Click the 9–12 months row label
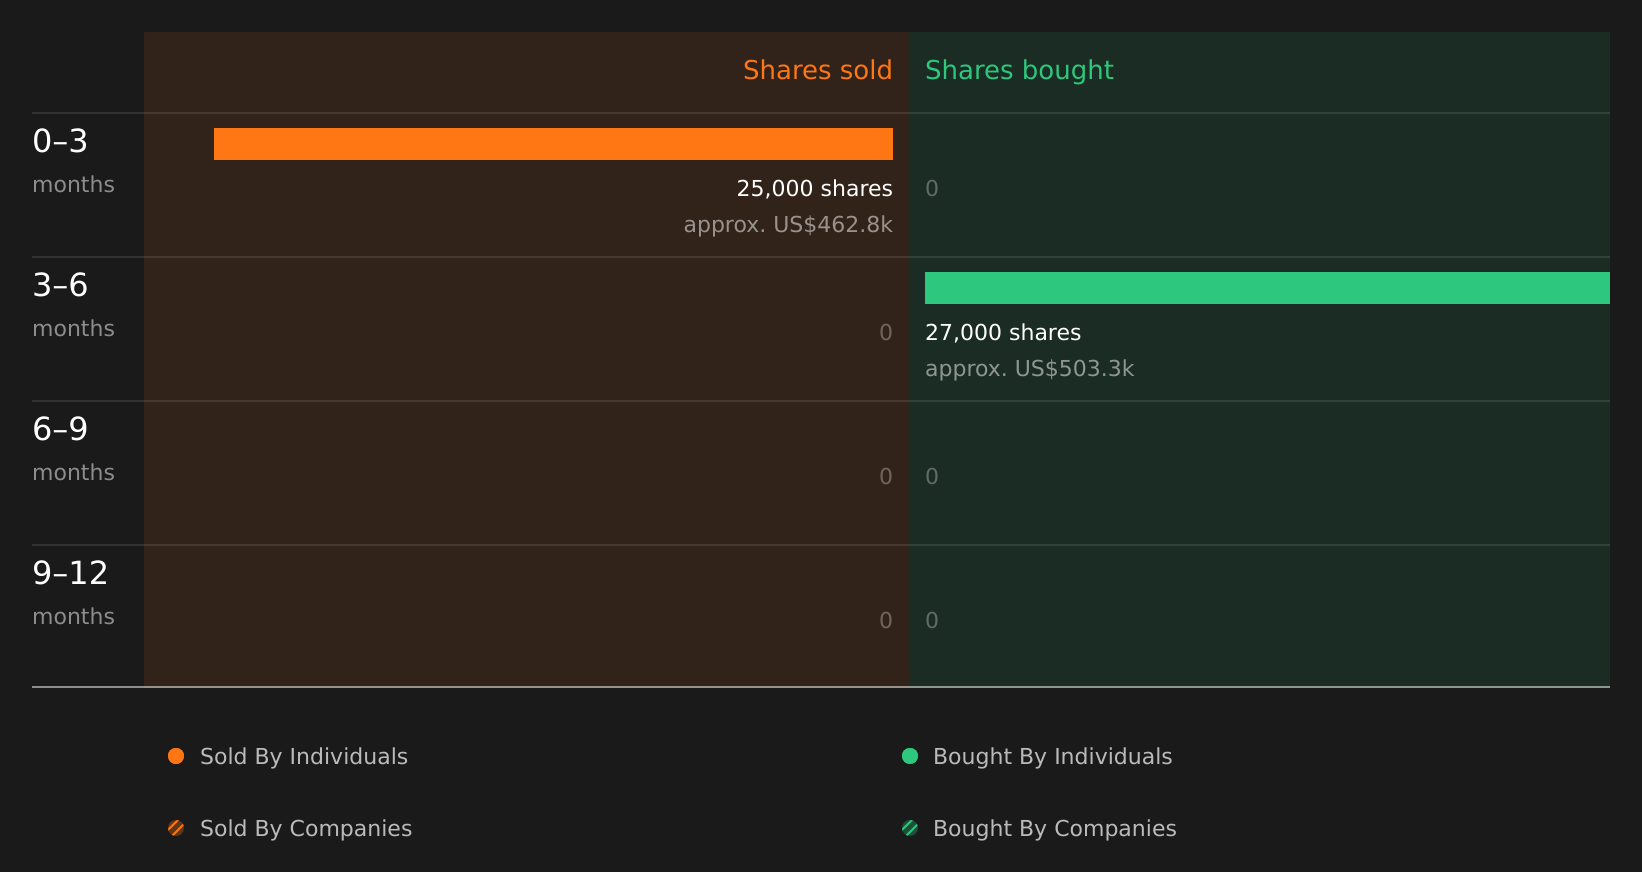 pos(73,593)
